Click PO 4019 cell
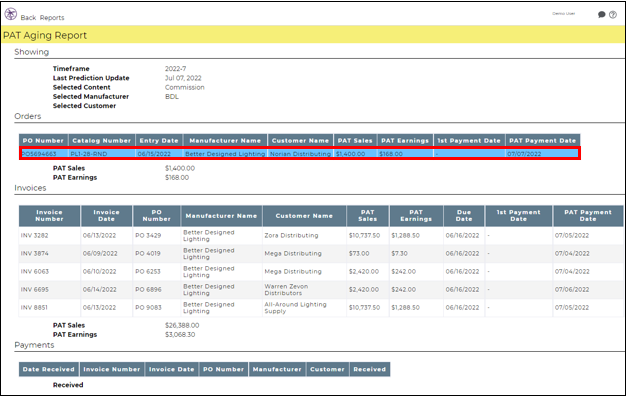The height and width of the screenshot is (398, 629). point(148,254)
